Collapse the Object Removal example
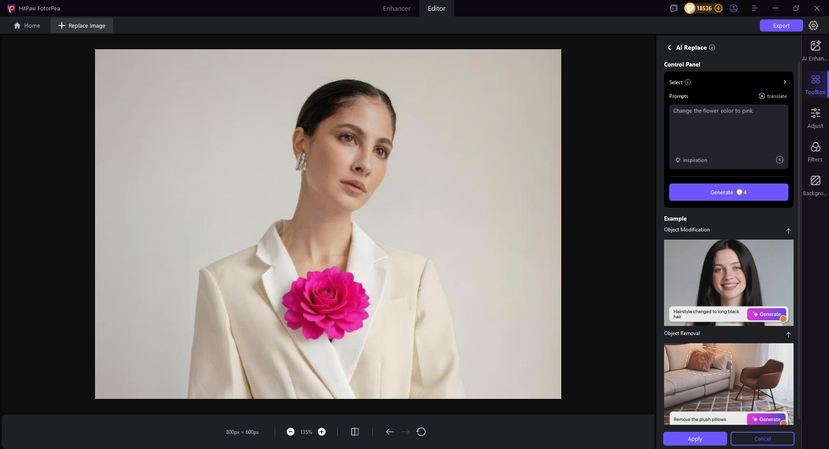 pyautogui.click(x=788, y=335)
